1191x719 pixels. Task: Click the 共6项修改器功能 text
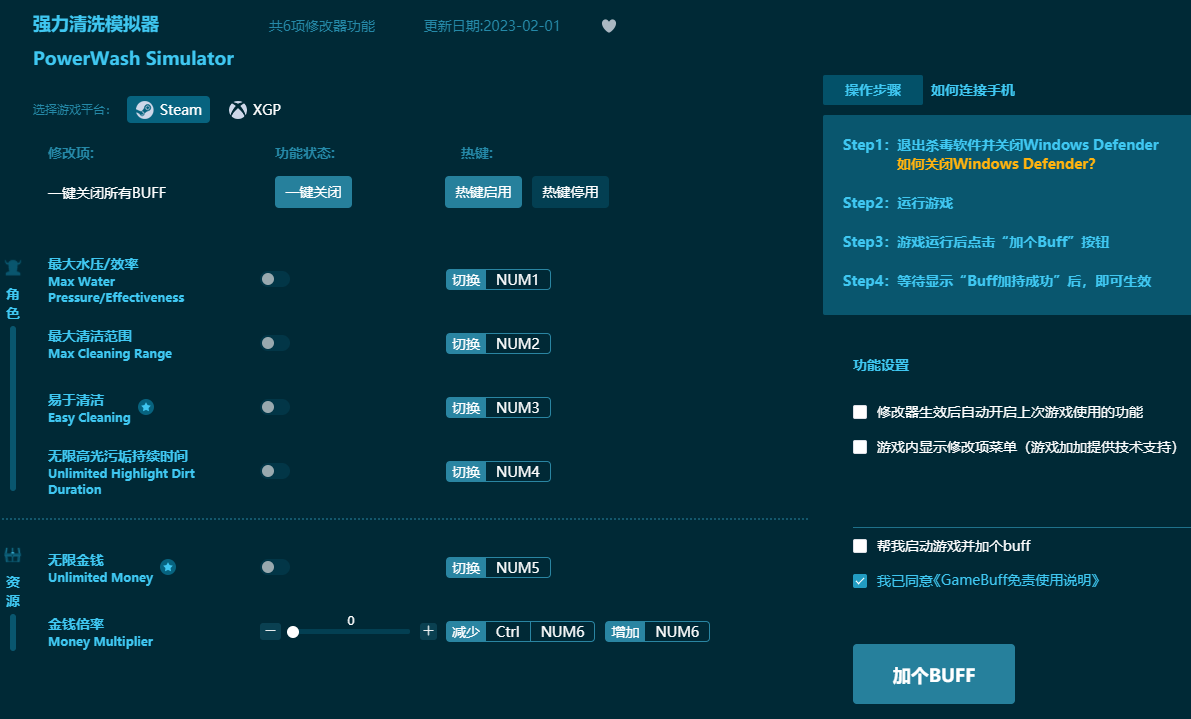click(x=322, y=26)
